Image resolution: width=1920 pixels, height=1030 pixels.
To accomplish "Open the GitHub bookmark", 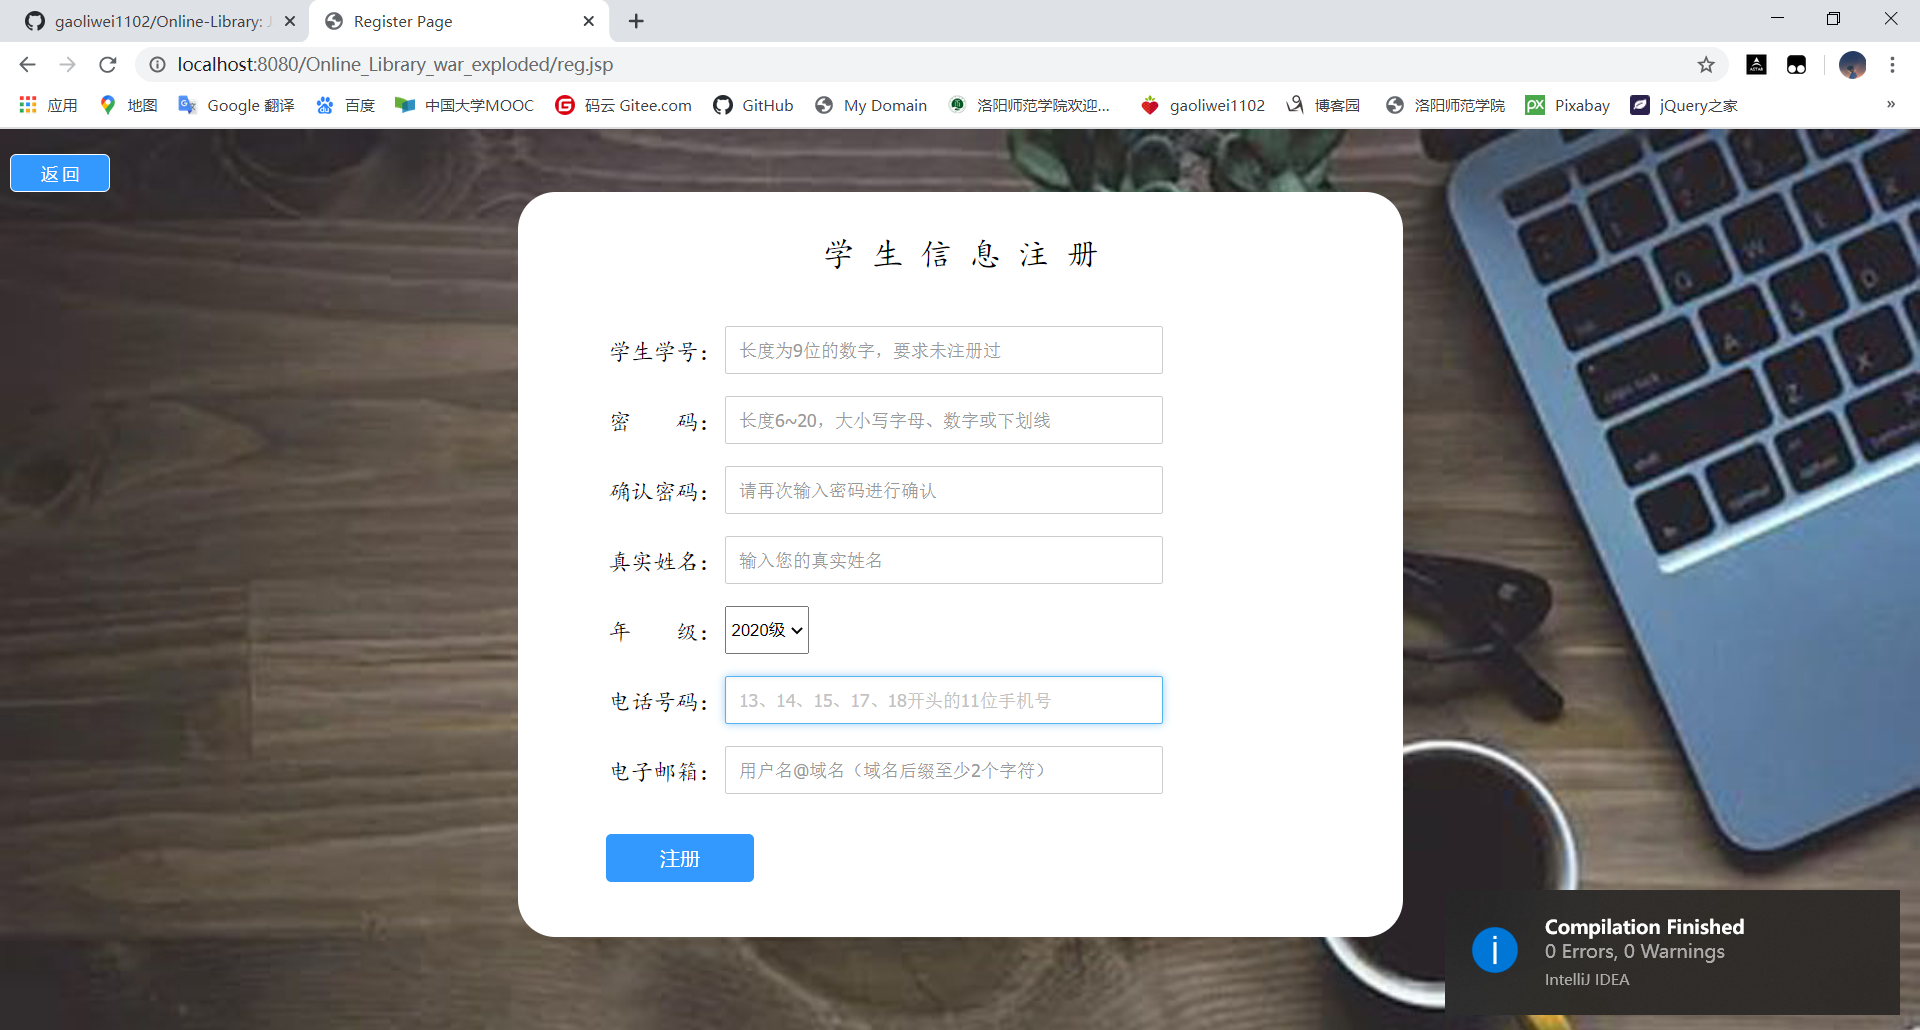I will point(753,105).
